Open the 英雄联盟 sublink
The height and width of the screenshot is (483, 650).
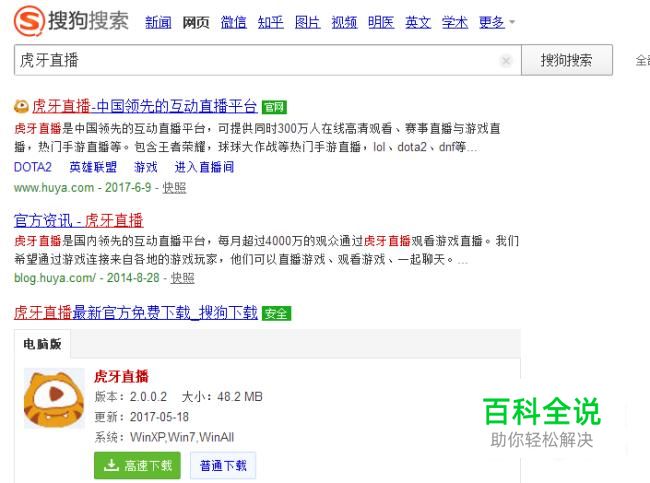[x=93, y=167]
